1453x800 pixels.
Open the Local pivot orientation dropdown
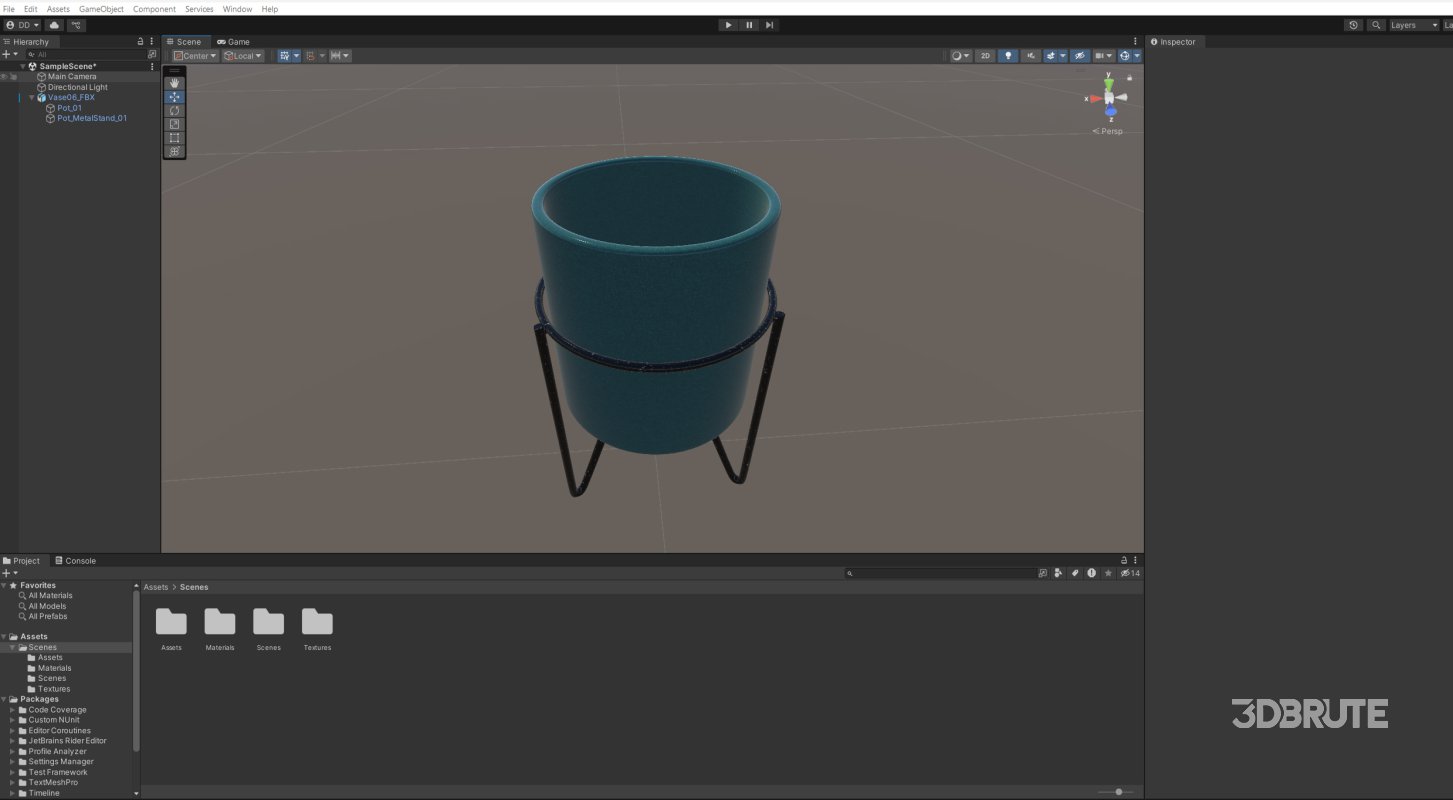pos(243,55)
